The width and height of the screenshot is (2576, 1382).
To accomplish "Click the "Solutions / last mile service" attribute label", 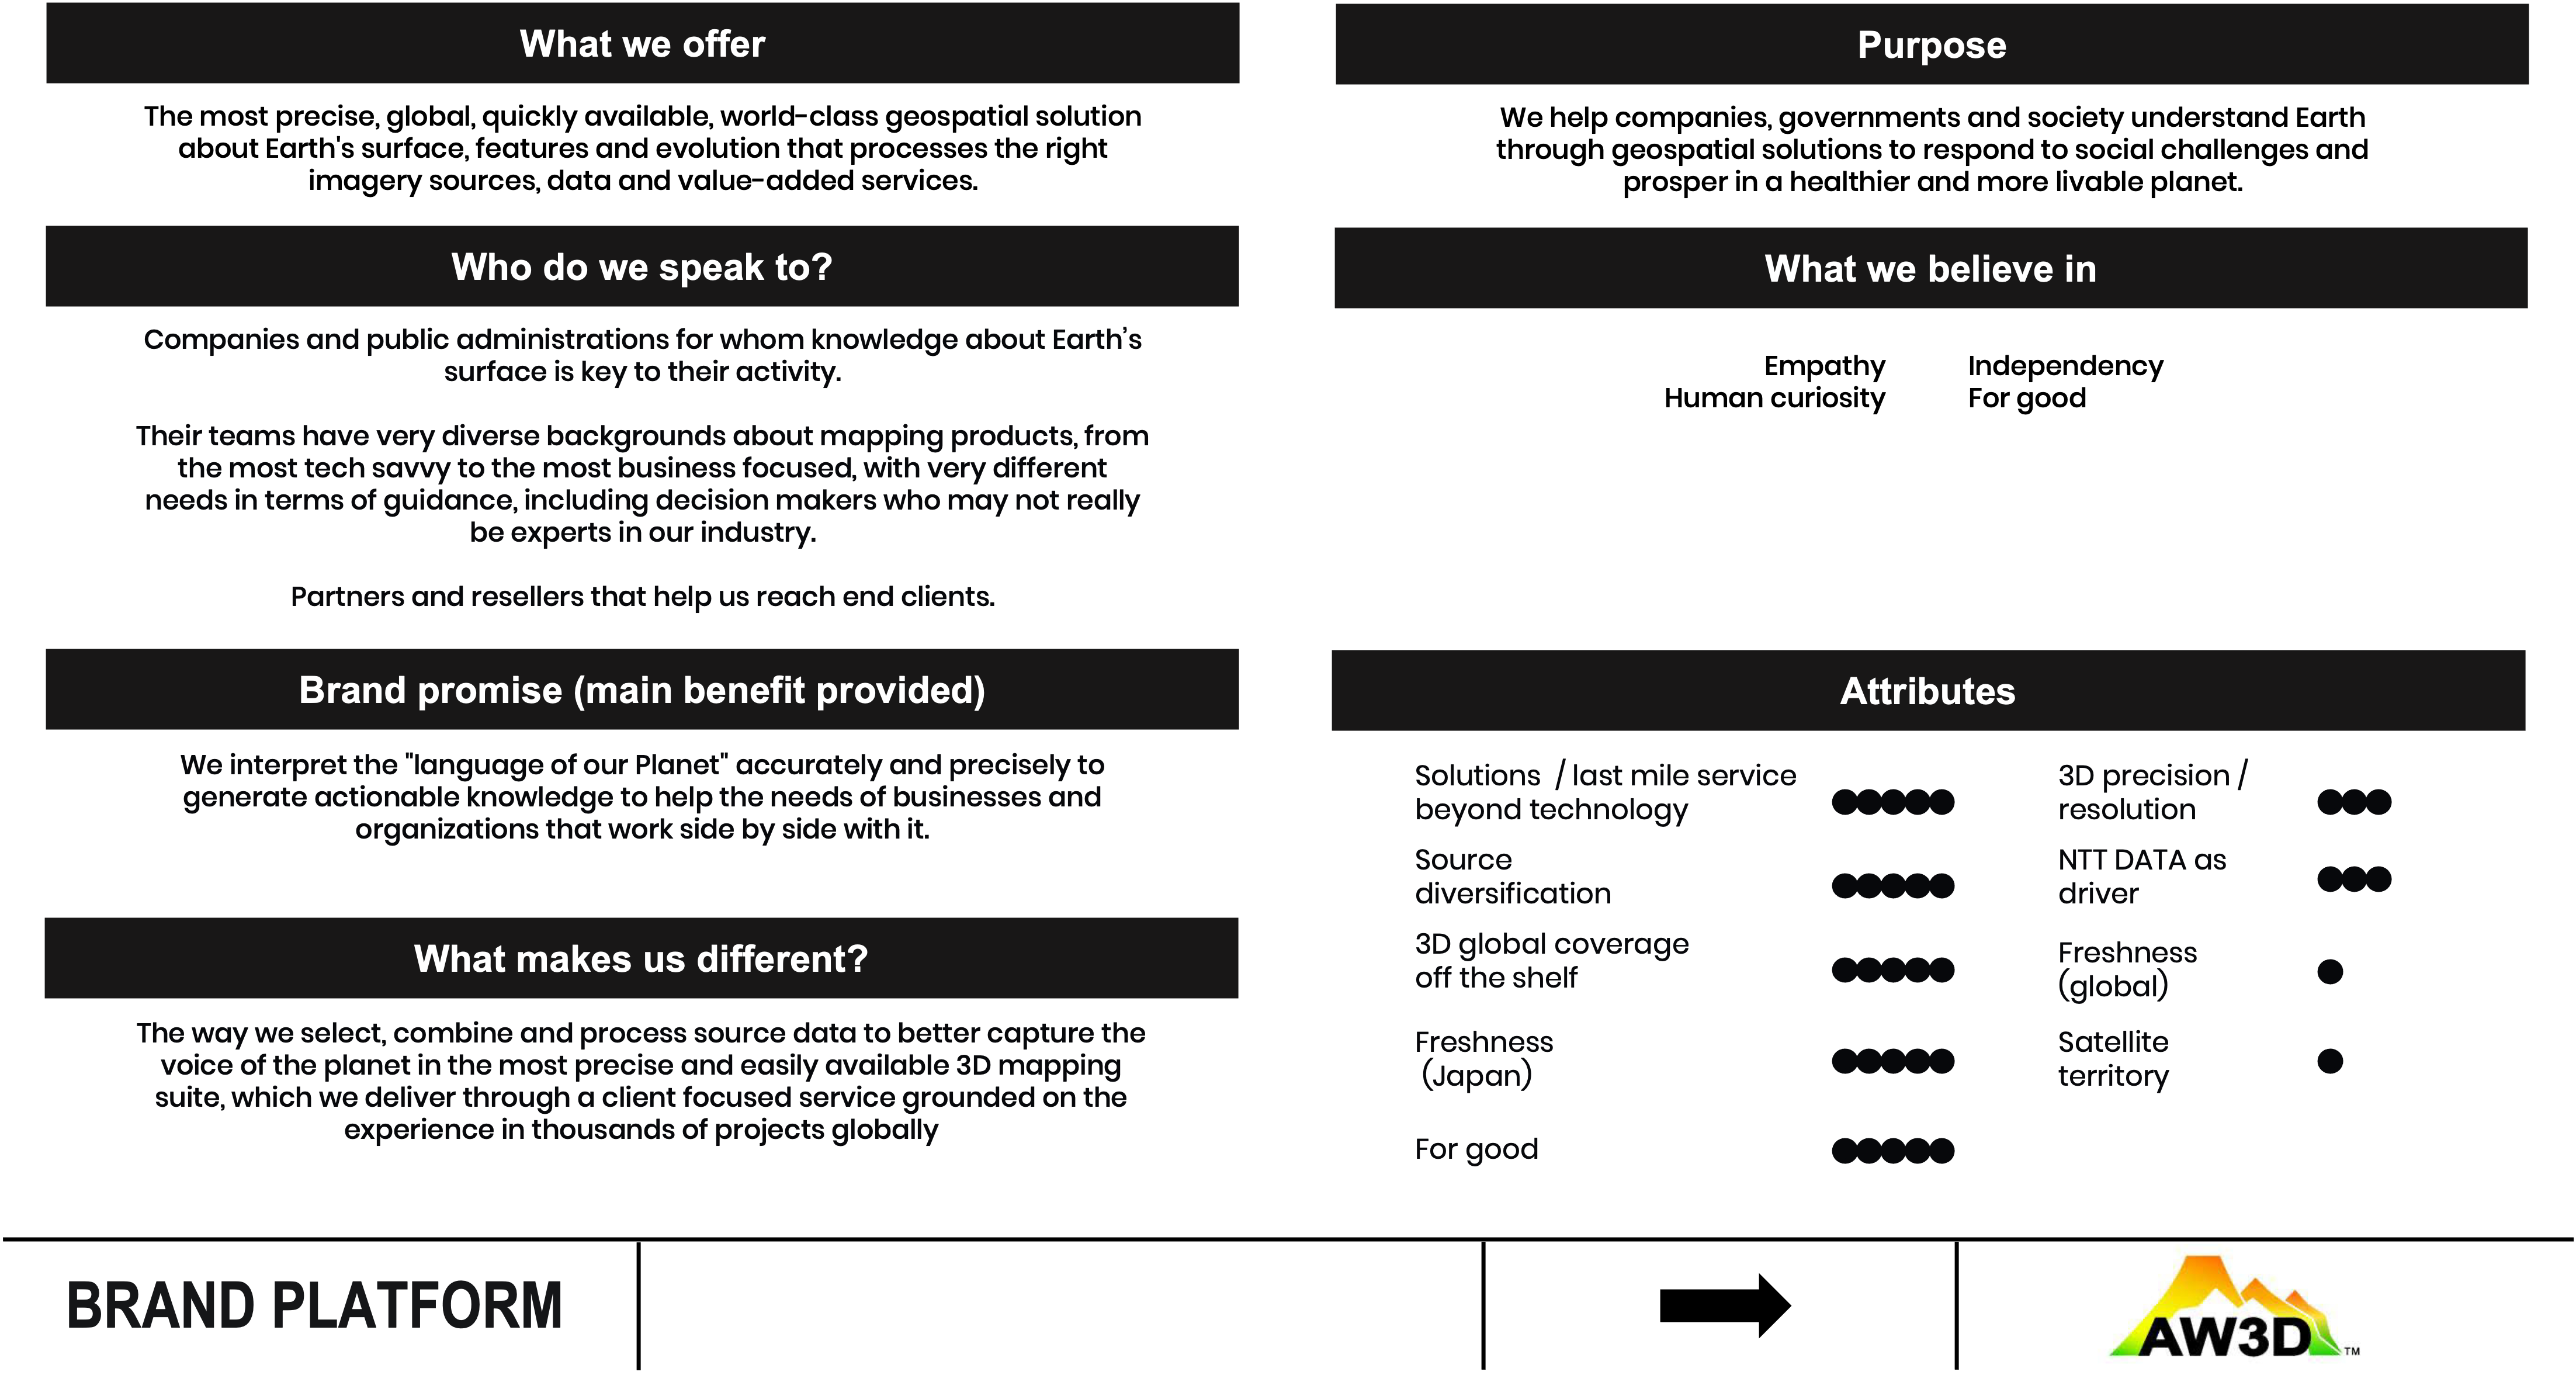I will 1605,792.
